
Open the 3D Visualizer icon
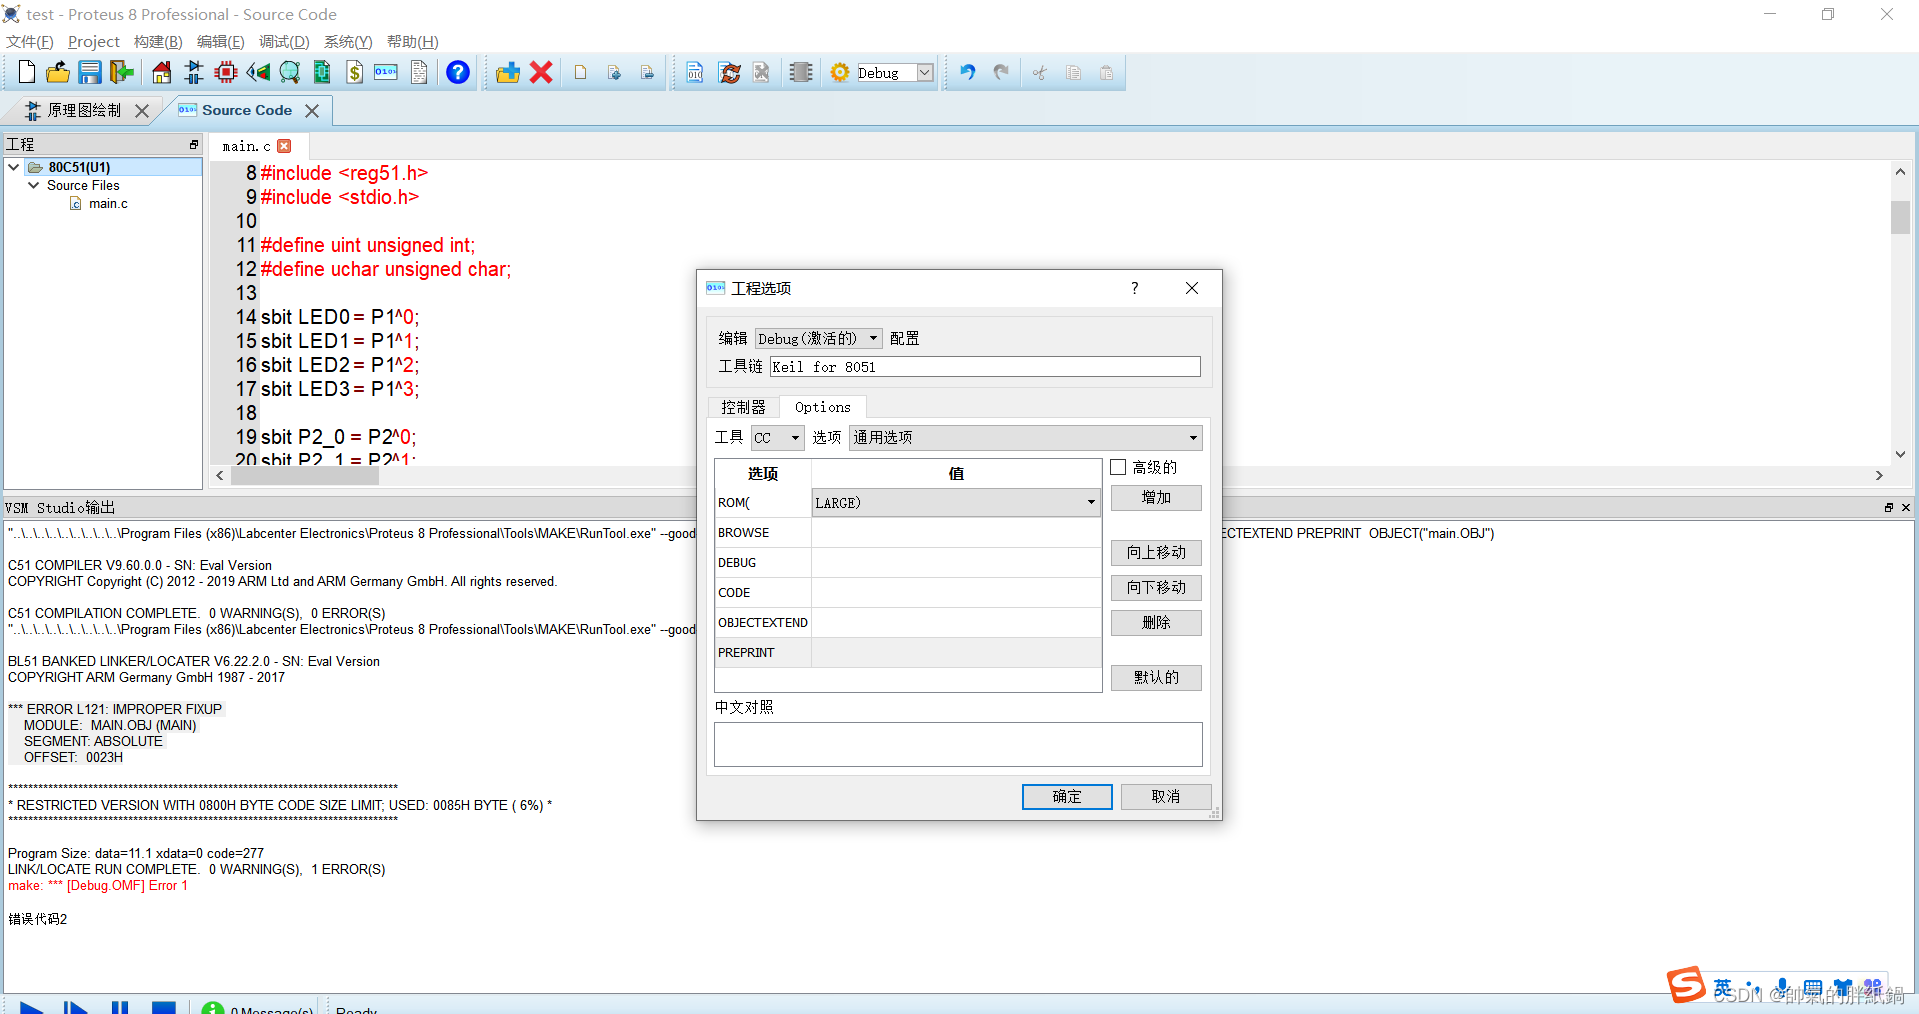coord(258,72)
